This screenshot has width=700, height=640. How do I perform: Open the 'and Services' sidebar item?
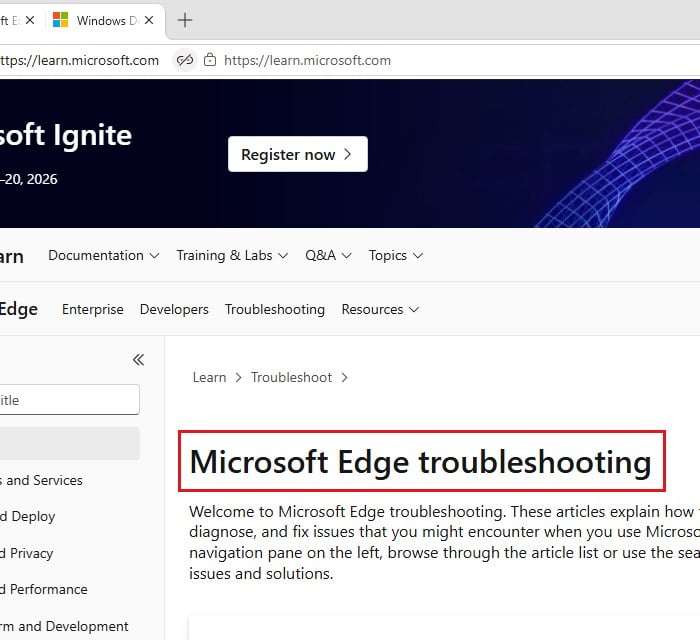(41, 480)
